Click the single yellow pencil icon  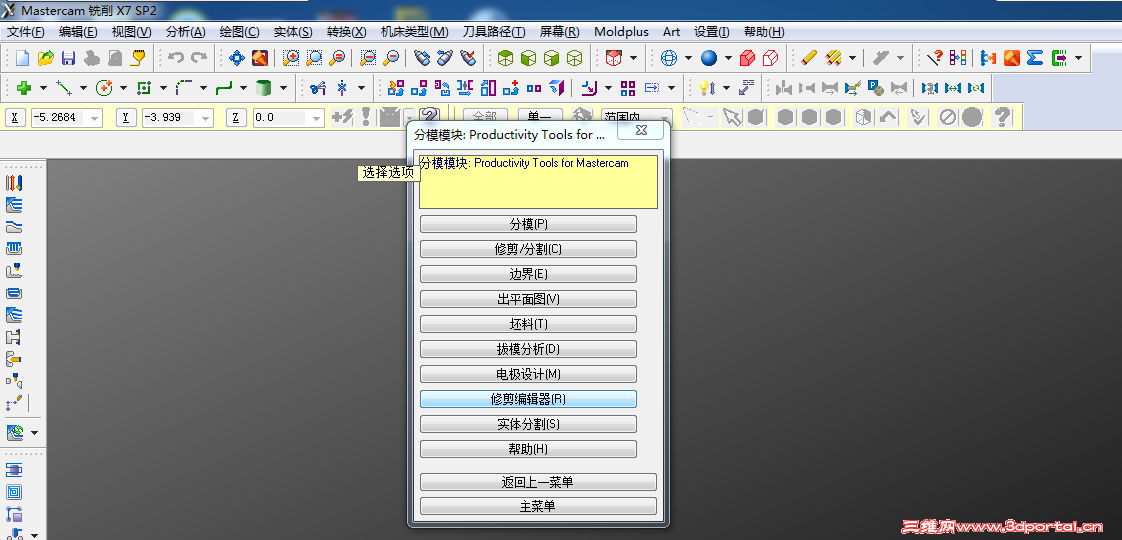(x=809, y=58)
